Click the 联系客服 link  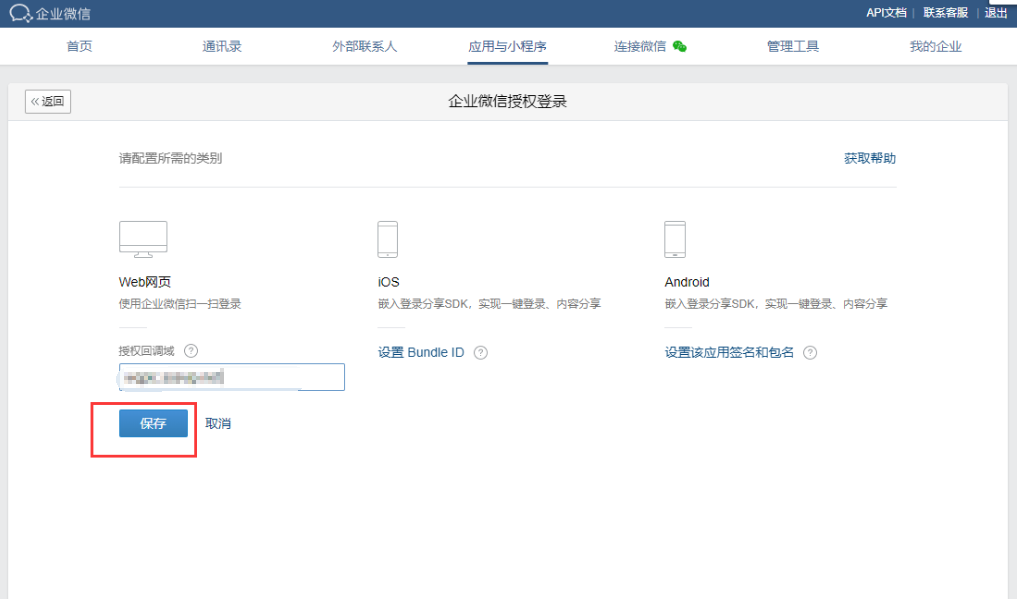coord(945,13)
